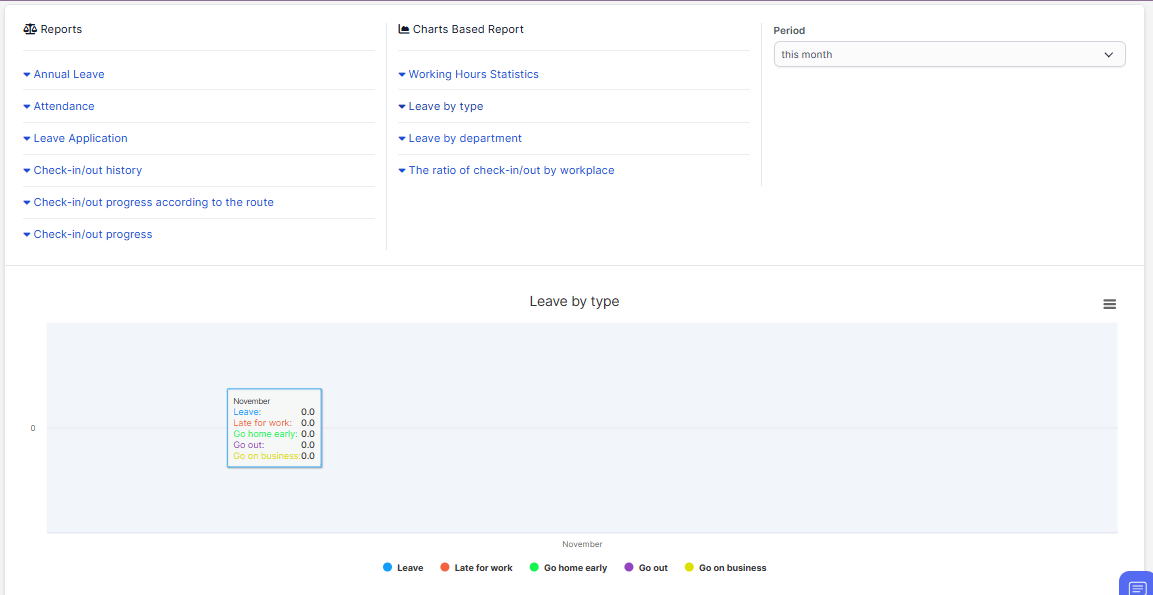Click the Charts Based Report chart icon
This screenshot has width=1153, height=595.
pos(404,30)
